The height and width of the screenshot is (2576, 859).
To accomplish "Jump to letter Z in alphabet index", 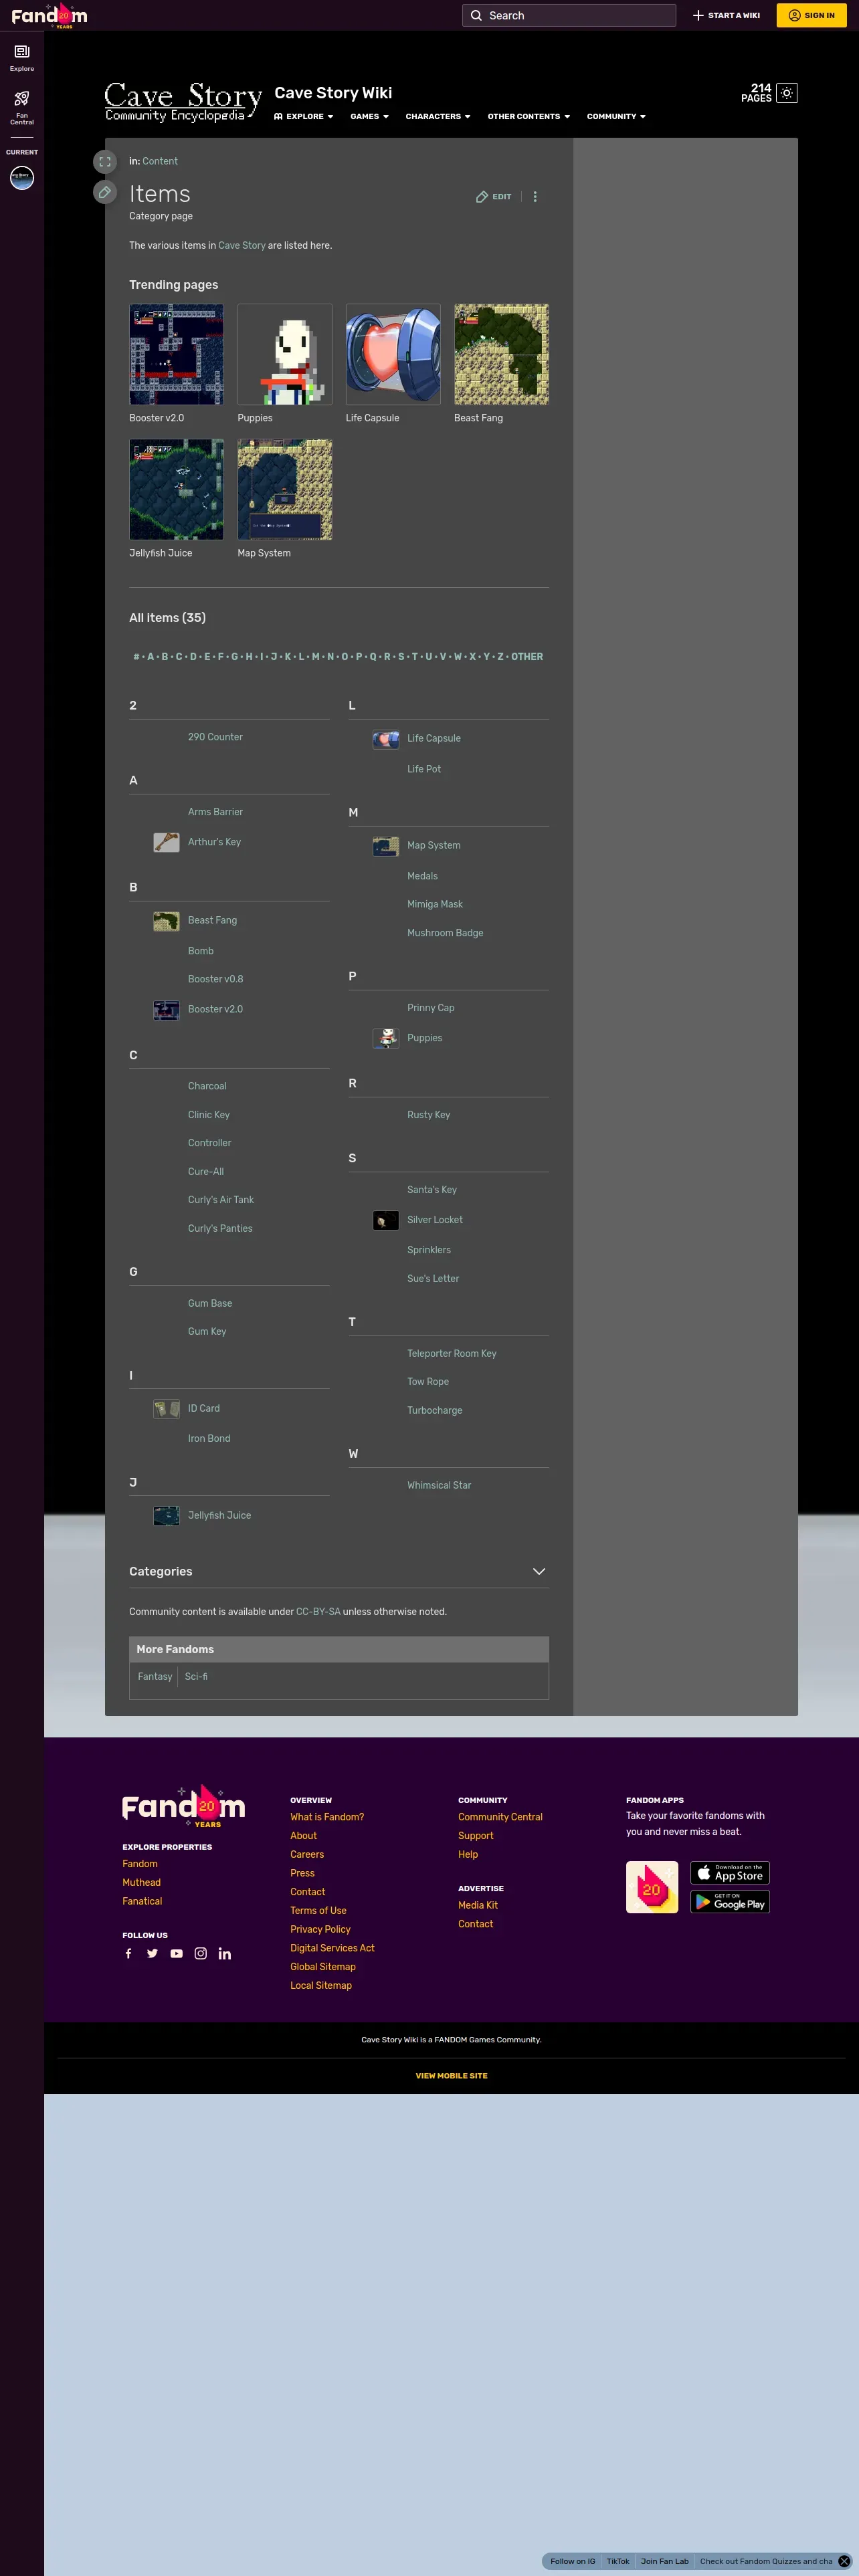I will [x=500, y=657].
